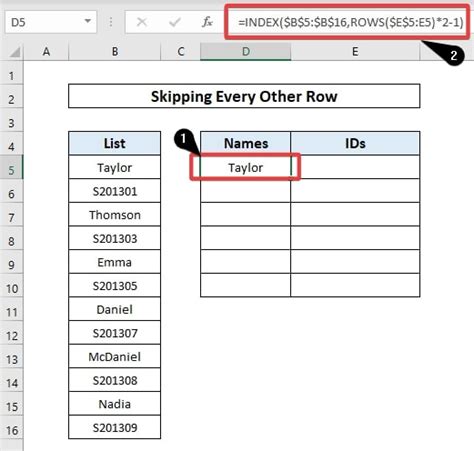Select the column D header
Screen dimensions: 474x451
(246, 52)
